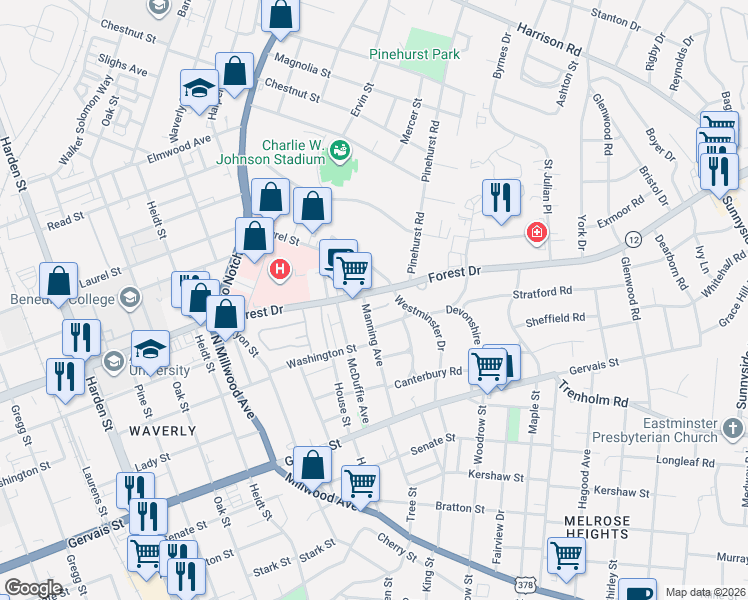
Task: Click the WAVERLY neighborhood label
Action: [x=163, y=431]
